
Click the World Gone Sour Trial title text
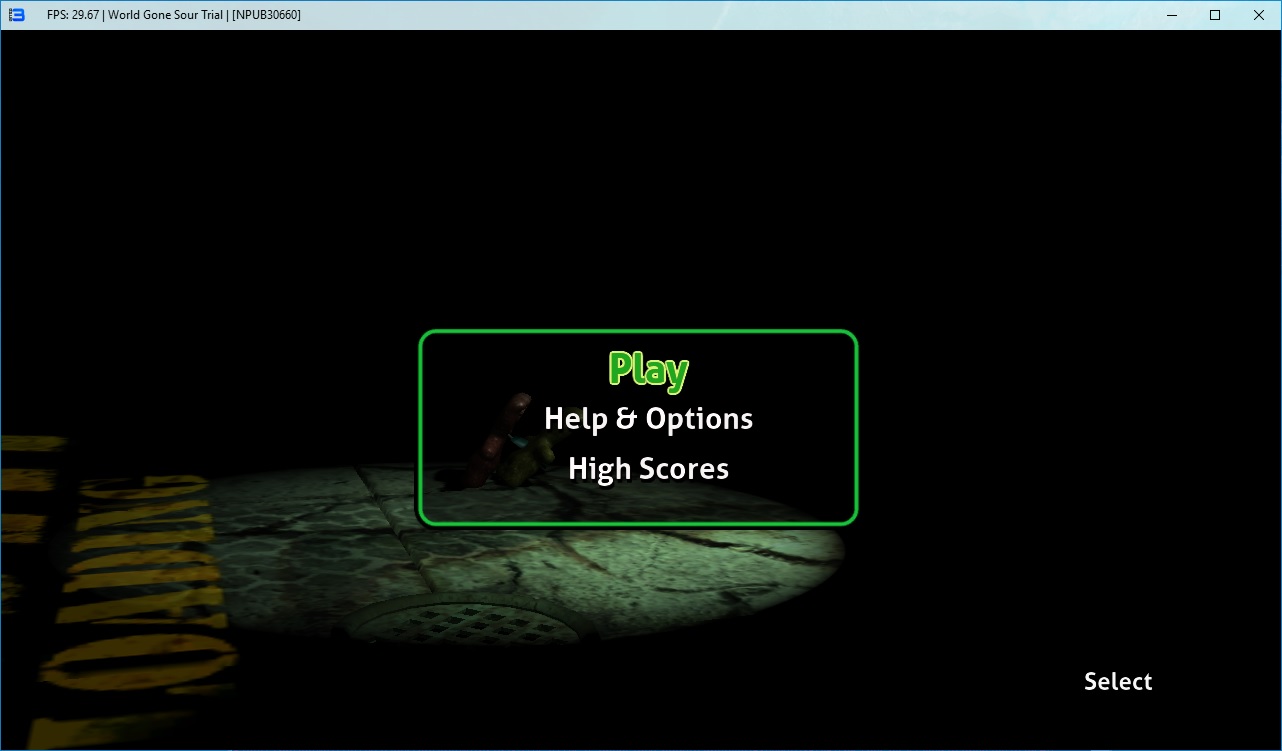(165, 15)
